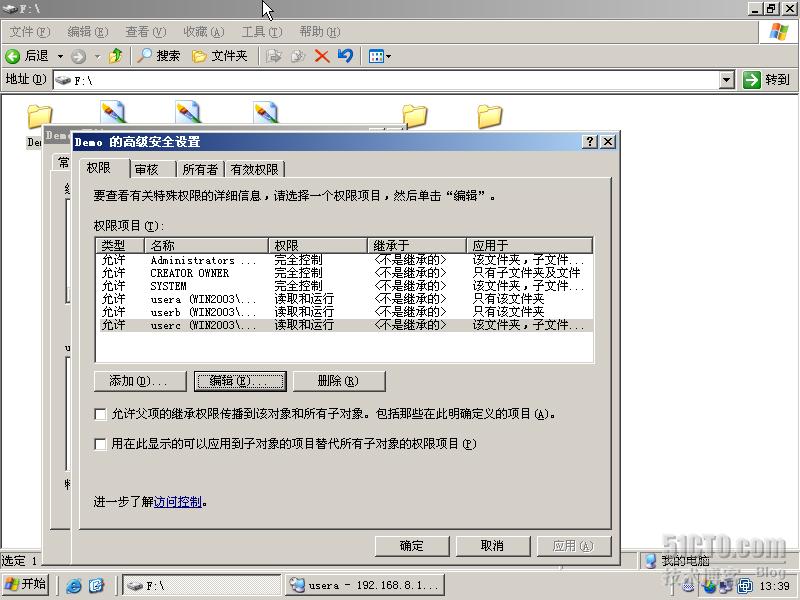Select the folder icon in Explorer window farthest from the Demo folder

(490, 116)
